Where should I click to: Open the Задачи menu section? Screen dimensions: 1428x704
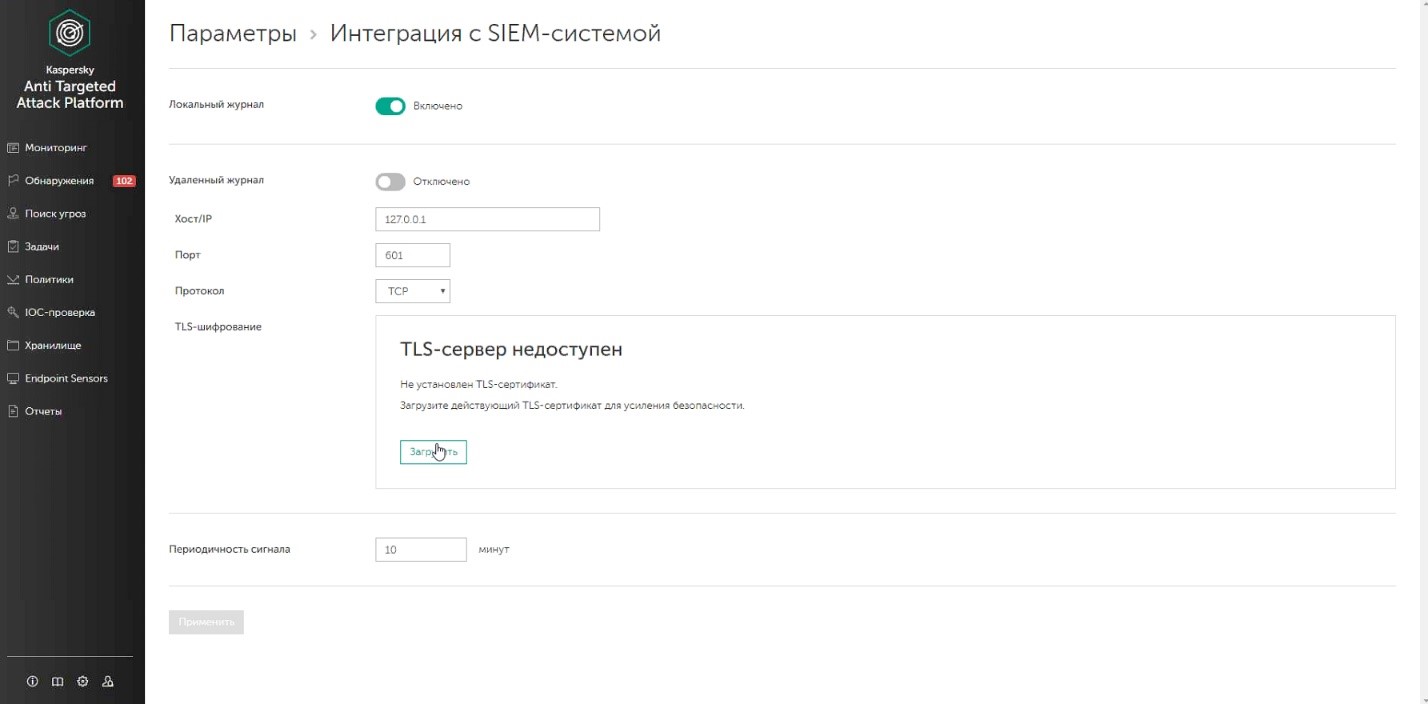tap(42, 247)
